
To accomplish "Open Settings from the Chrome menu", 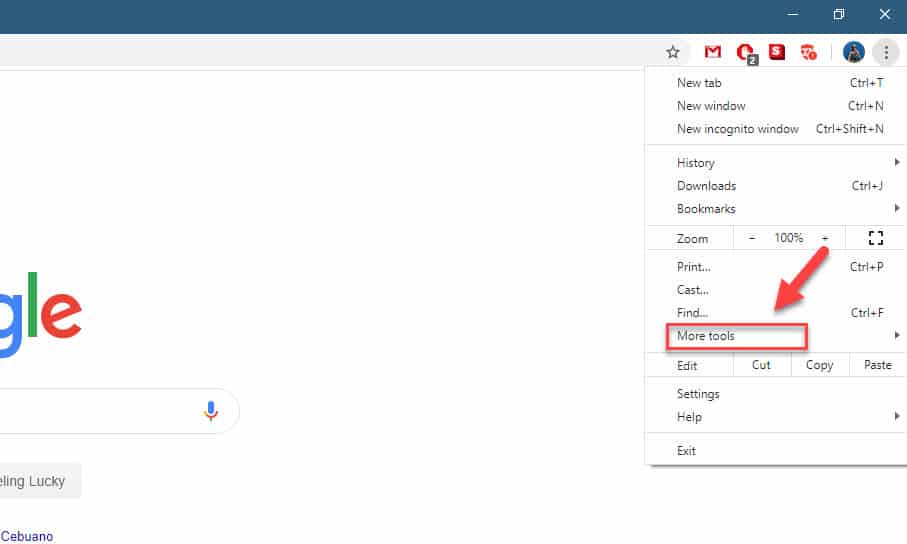I will [776, 394].
